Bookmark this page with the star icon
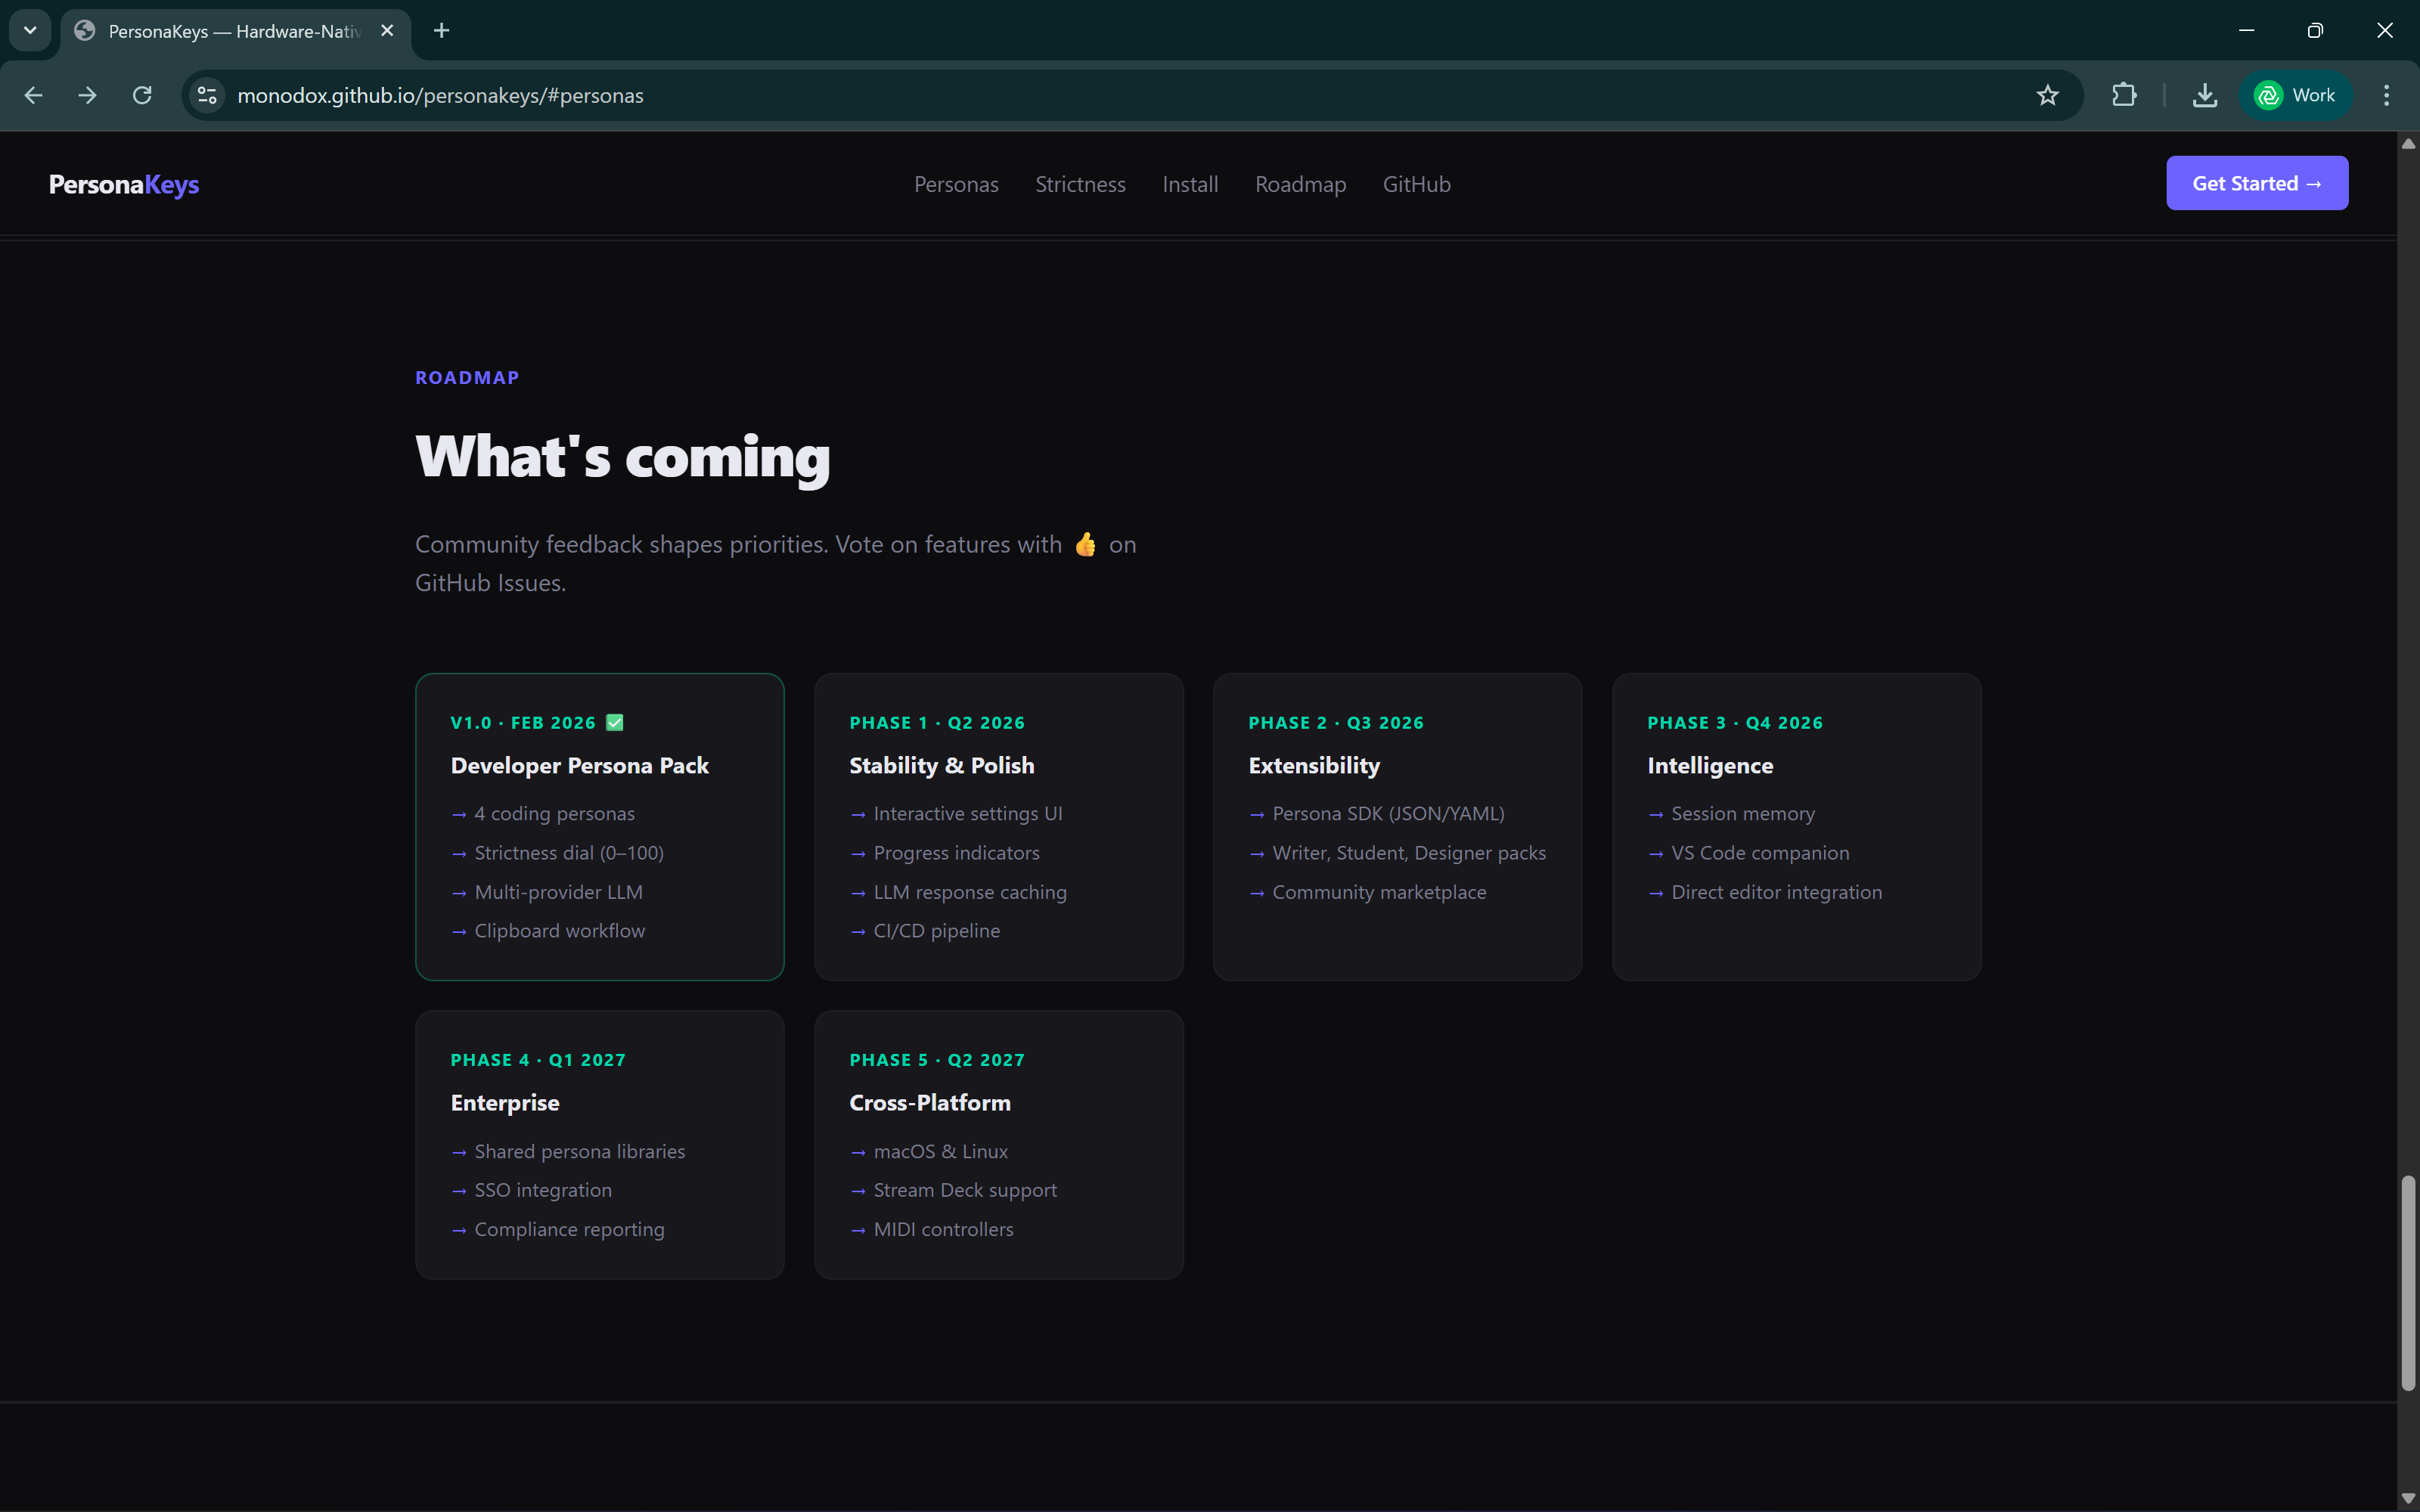The height and width of the screenshot is (1512, 2420). pyautogui.click(x=2047, y=95)
